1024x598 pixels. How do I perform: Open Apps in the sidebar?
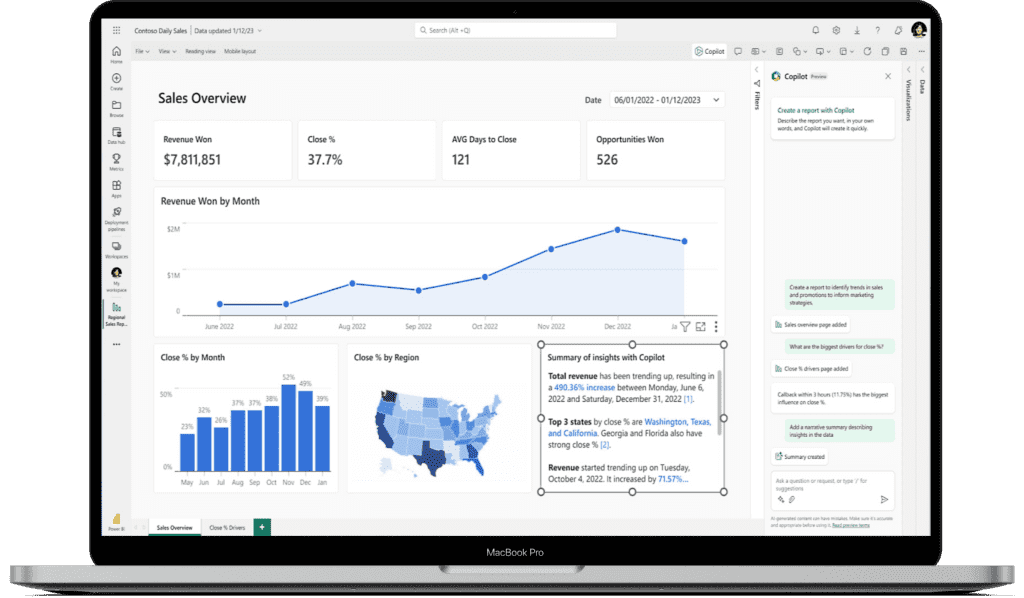(x=116, y=189)
